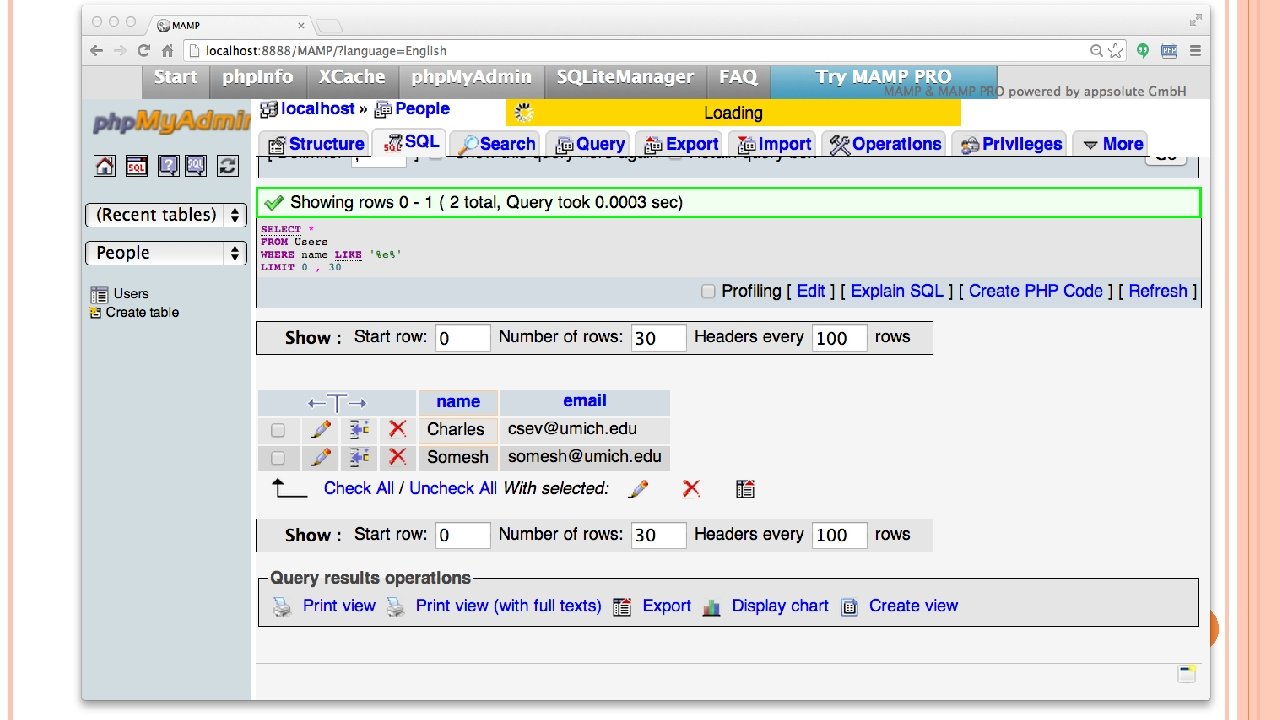Open the Privileges tab
Image resolution: width=1280 pixels, height=720 pixels.
(1010, 144)
